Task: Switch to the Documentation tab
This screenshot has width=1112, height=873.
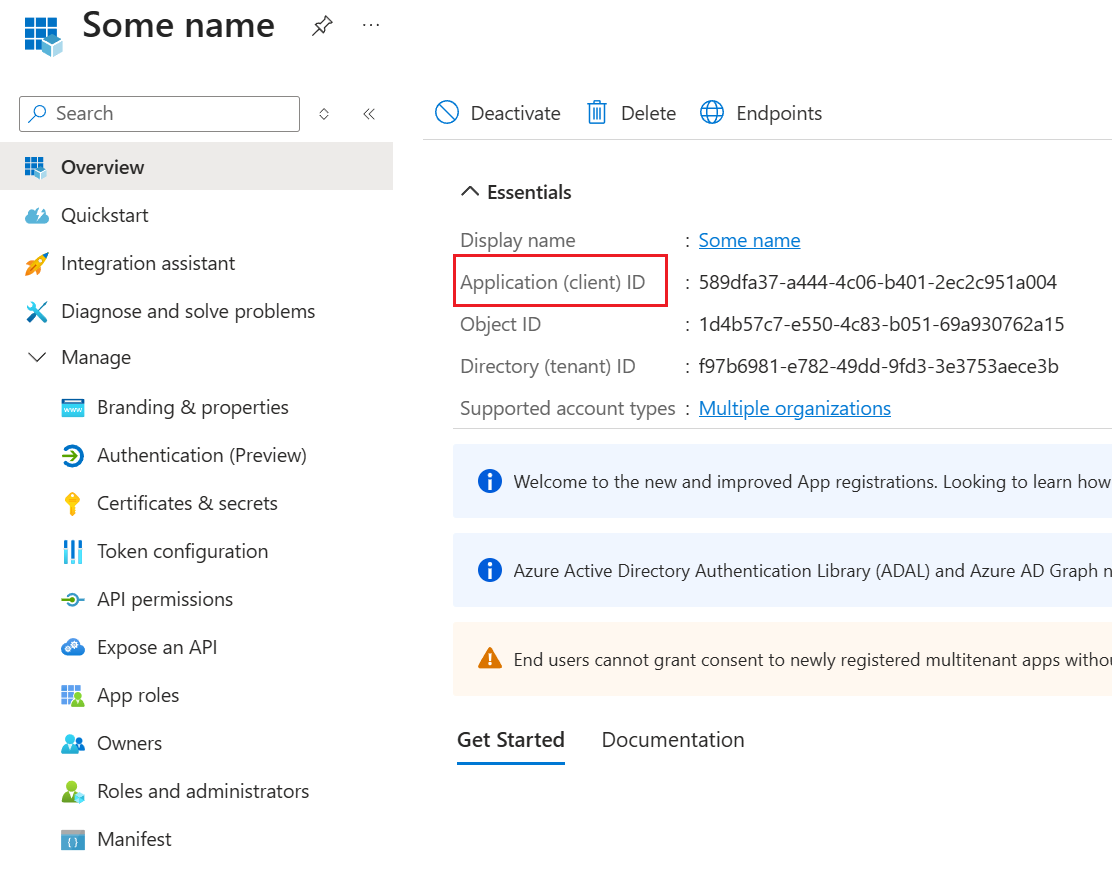Action: 672,740
